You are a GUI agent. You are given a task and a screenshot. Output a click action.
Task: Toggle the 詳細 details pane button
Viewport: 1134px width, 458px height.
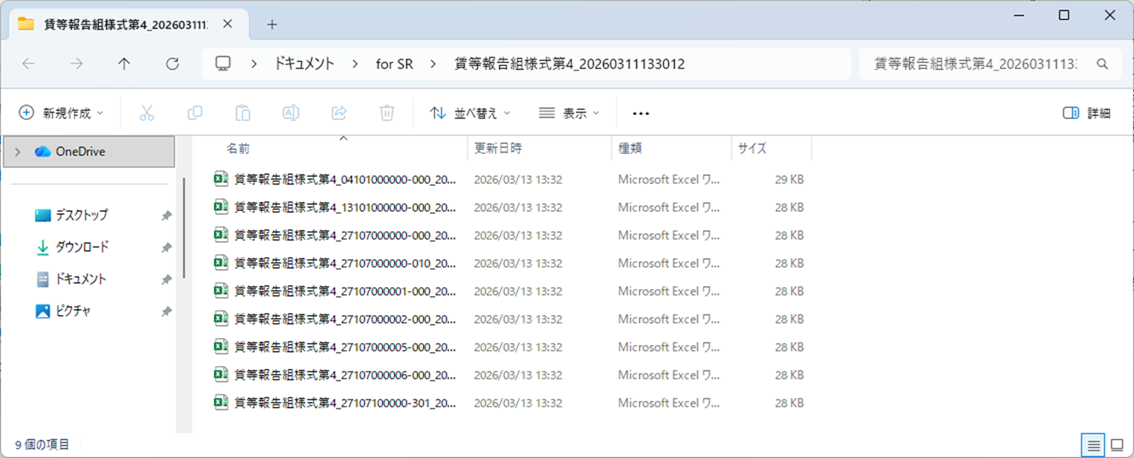pos(1087,113)
